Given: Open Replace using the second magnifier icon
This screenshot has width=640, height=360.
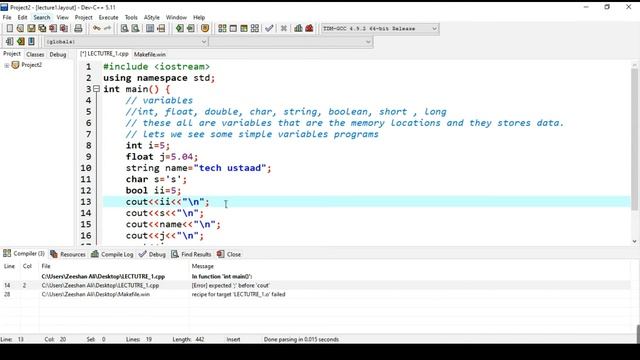Looking at the screenshot, I should pyautogui.click(x=136, y=28).
